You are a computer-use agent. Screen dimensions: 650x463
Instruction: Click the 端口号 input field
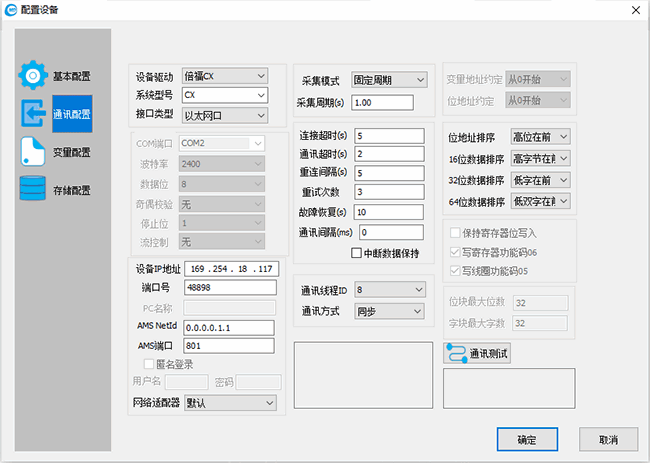point(226,289)
